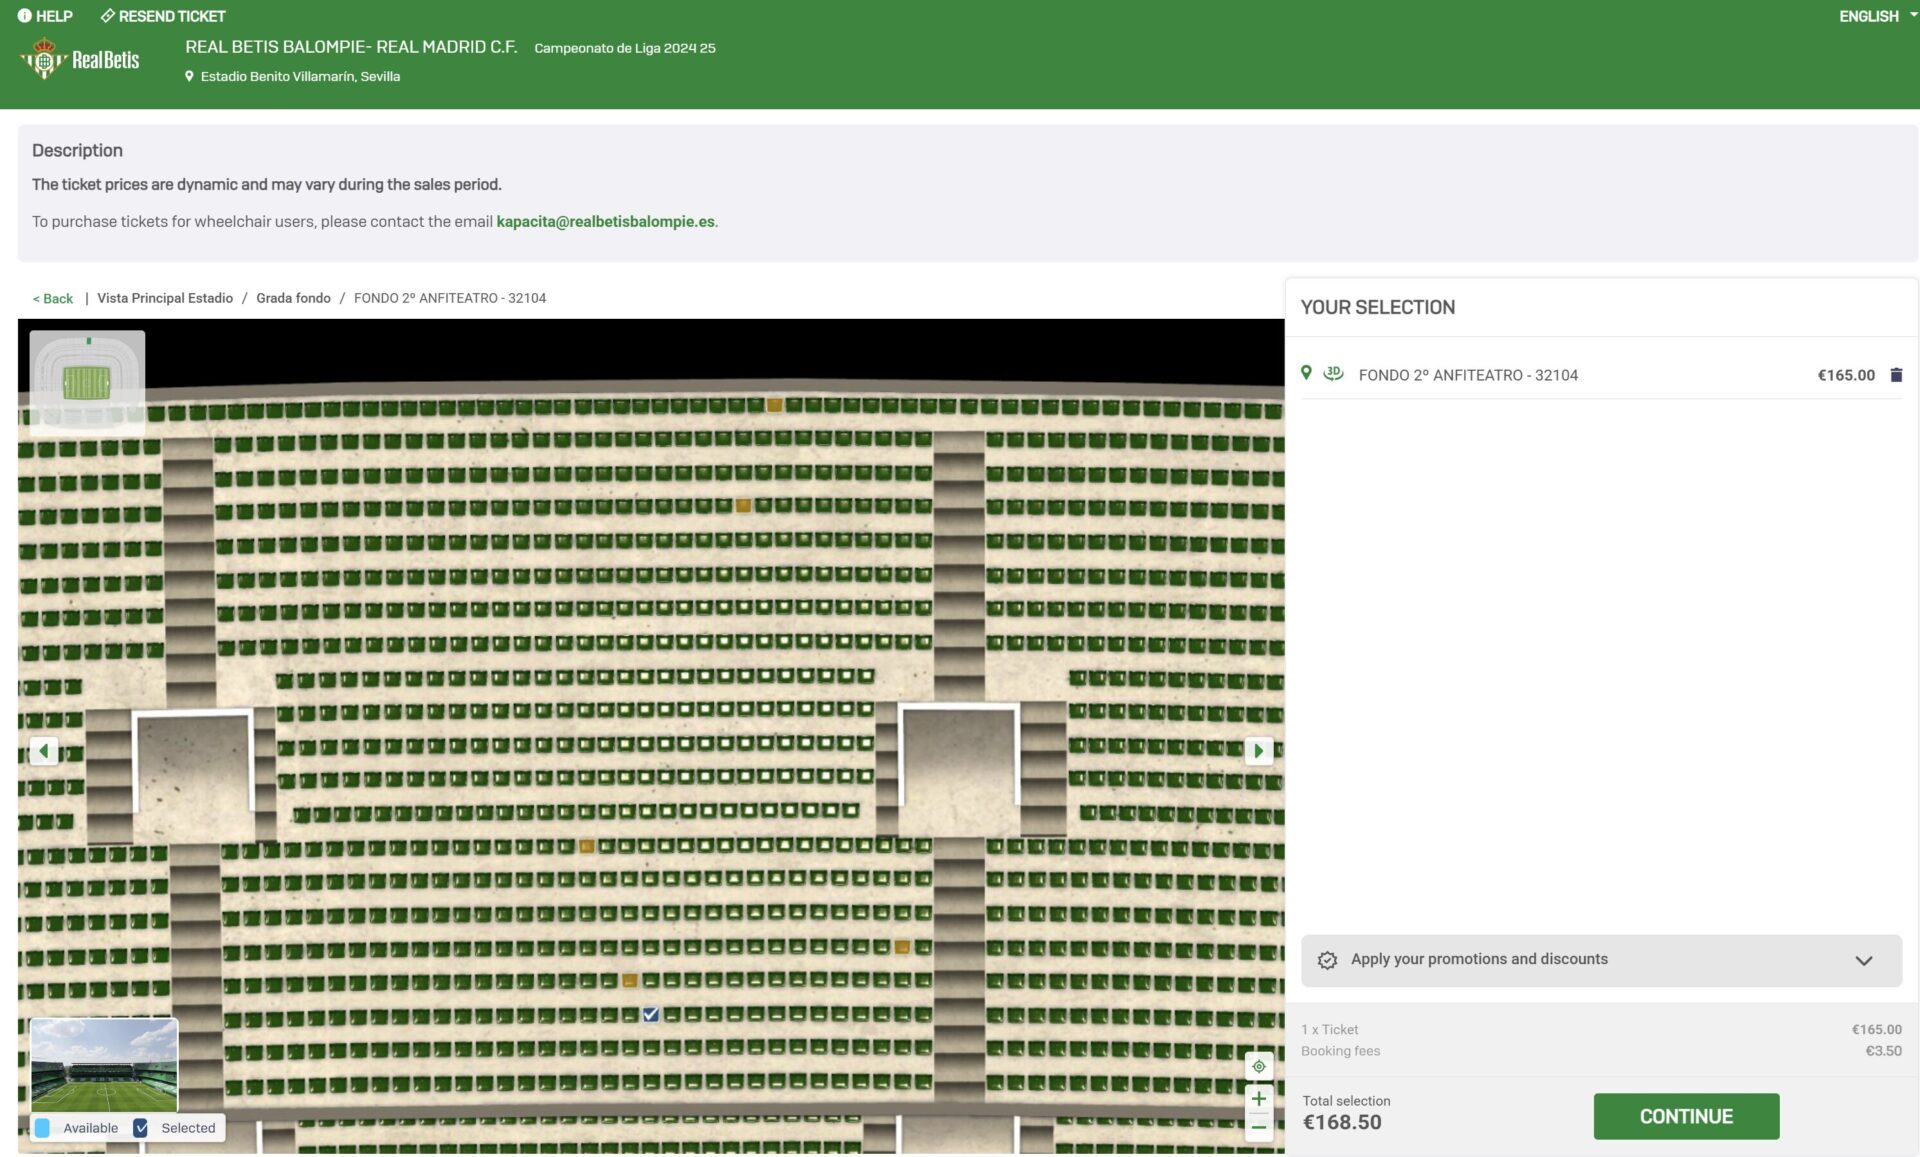Zoom out of the seat map
Image resolution: width=1920 pixels, height=1157 pixels.
pos(1258,1127)
